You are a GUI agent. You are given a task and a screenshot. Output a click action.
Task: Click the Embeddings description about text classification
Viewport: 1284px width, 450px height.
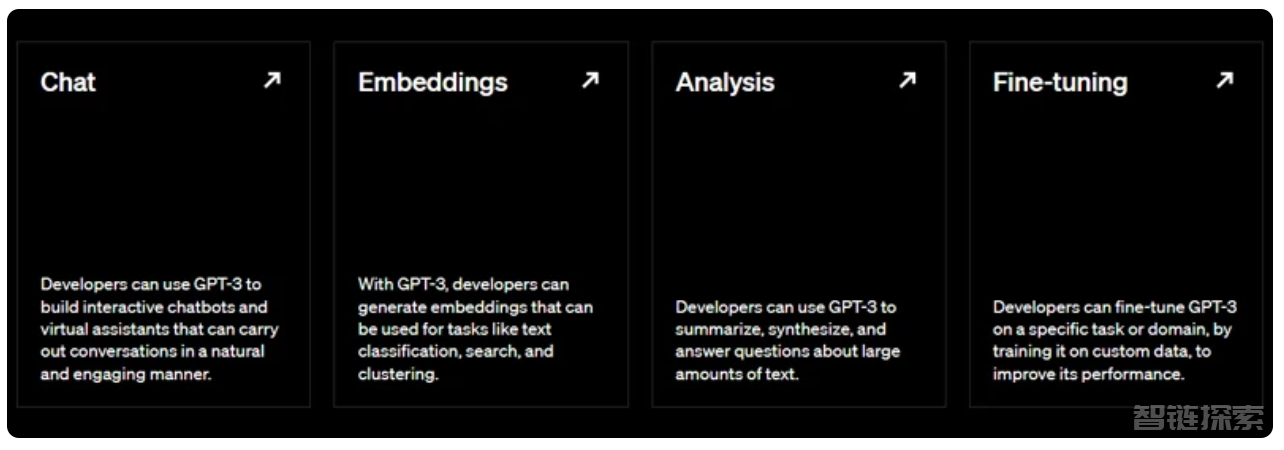pyautogui.click(x=475, y=330)
